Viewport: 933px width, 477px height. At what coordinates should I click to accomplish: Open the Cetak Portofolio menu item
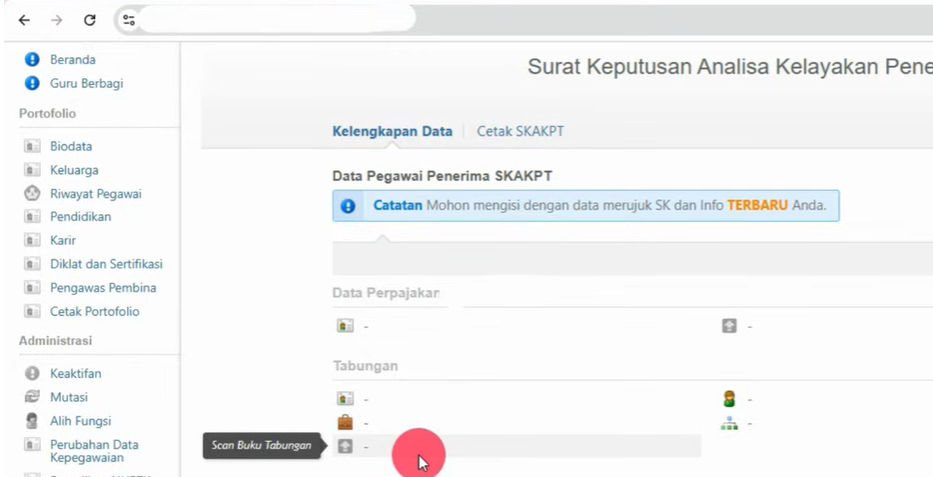[95, 312]
